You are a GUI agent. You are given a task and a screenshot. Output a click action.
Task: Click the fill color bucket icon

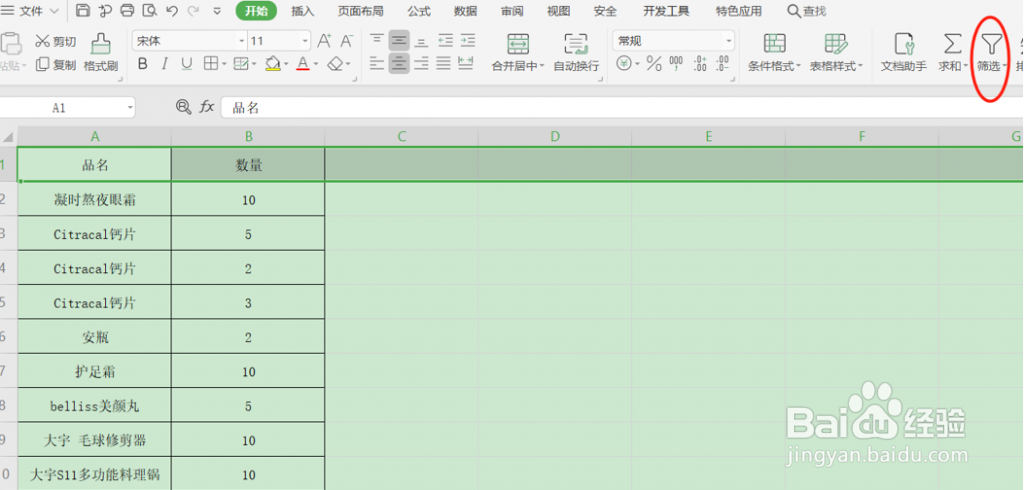click(272, 63)
